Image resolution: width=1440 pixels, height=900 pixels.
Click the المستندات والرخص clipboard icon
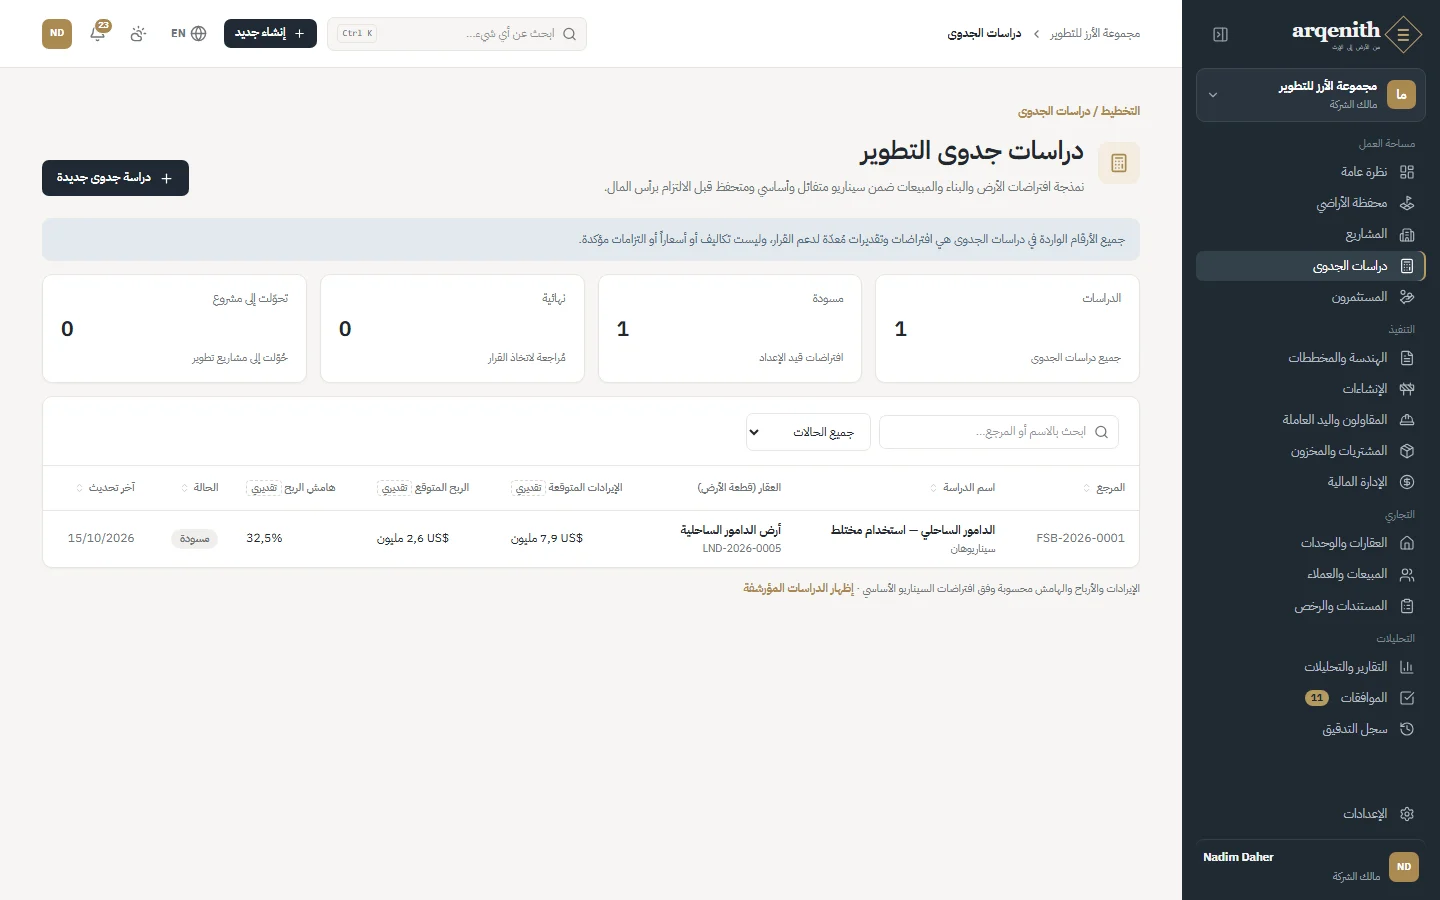pos(1407,605)
